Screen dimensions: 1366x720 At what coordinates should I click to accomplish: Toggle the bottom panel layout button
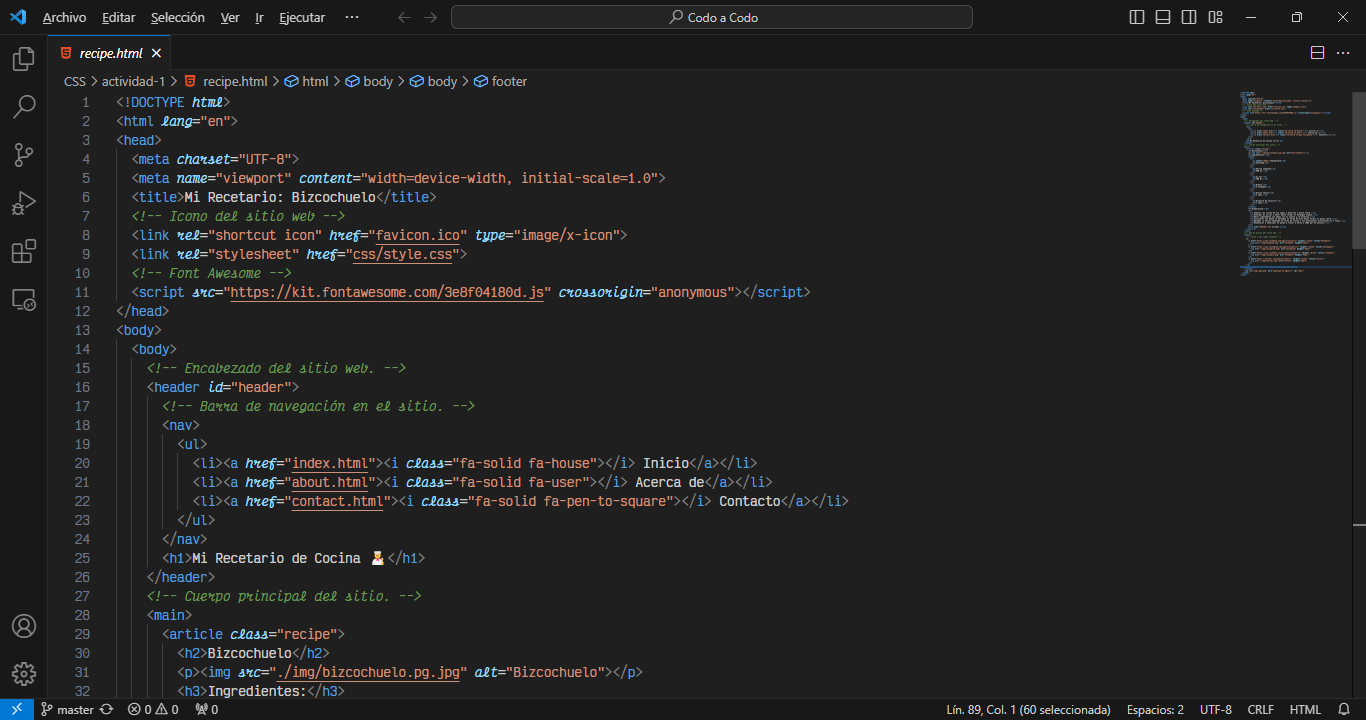[x=1163, y=17]
